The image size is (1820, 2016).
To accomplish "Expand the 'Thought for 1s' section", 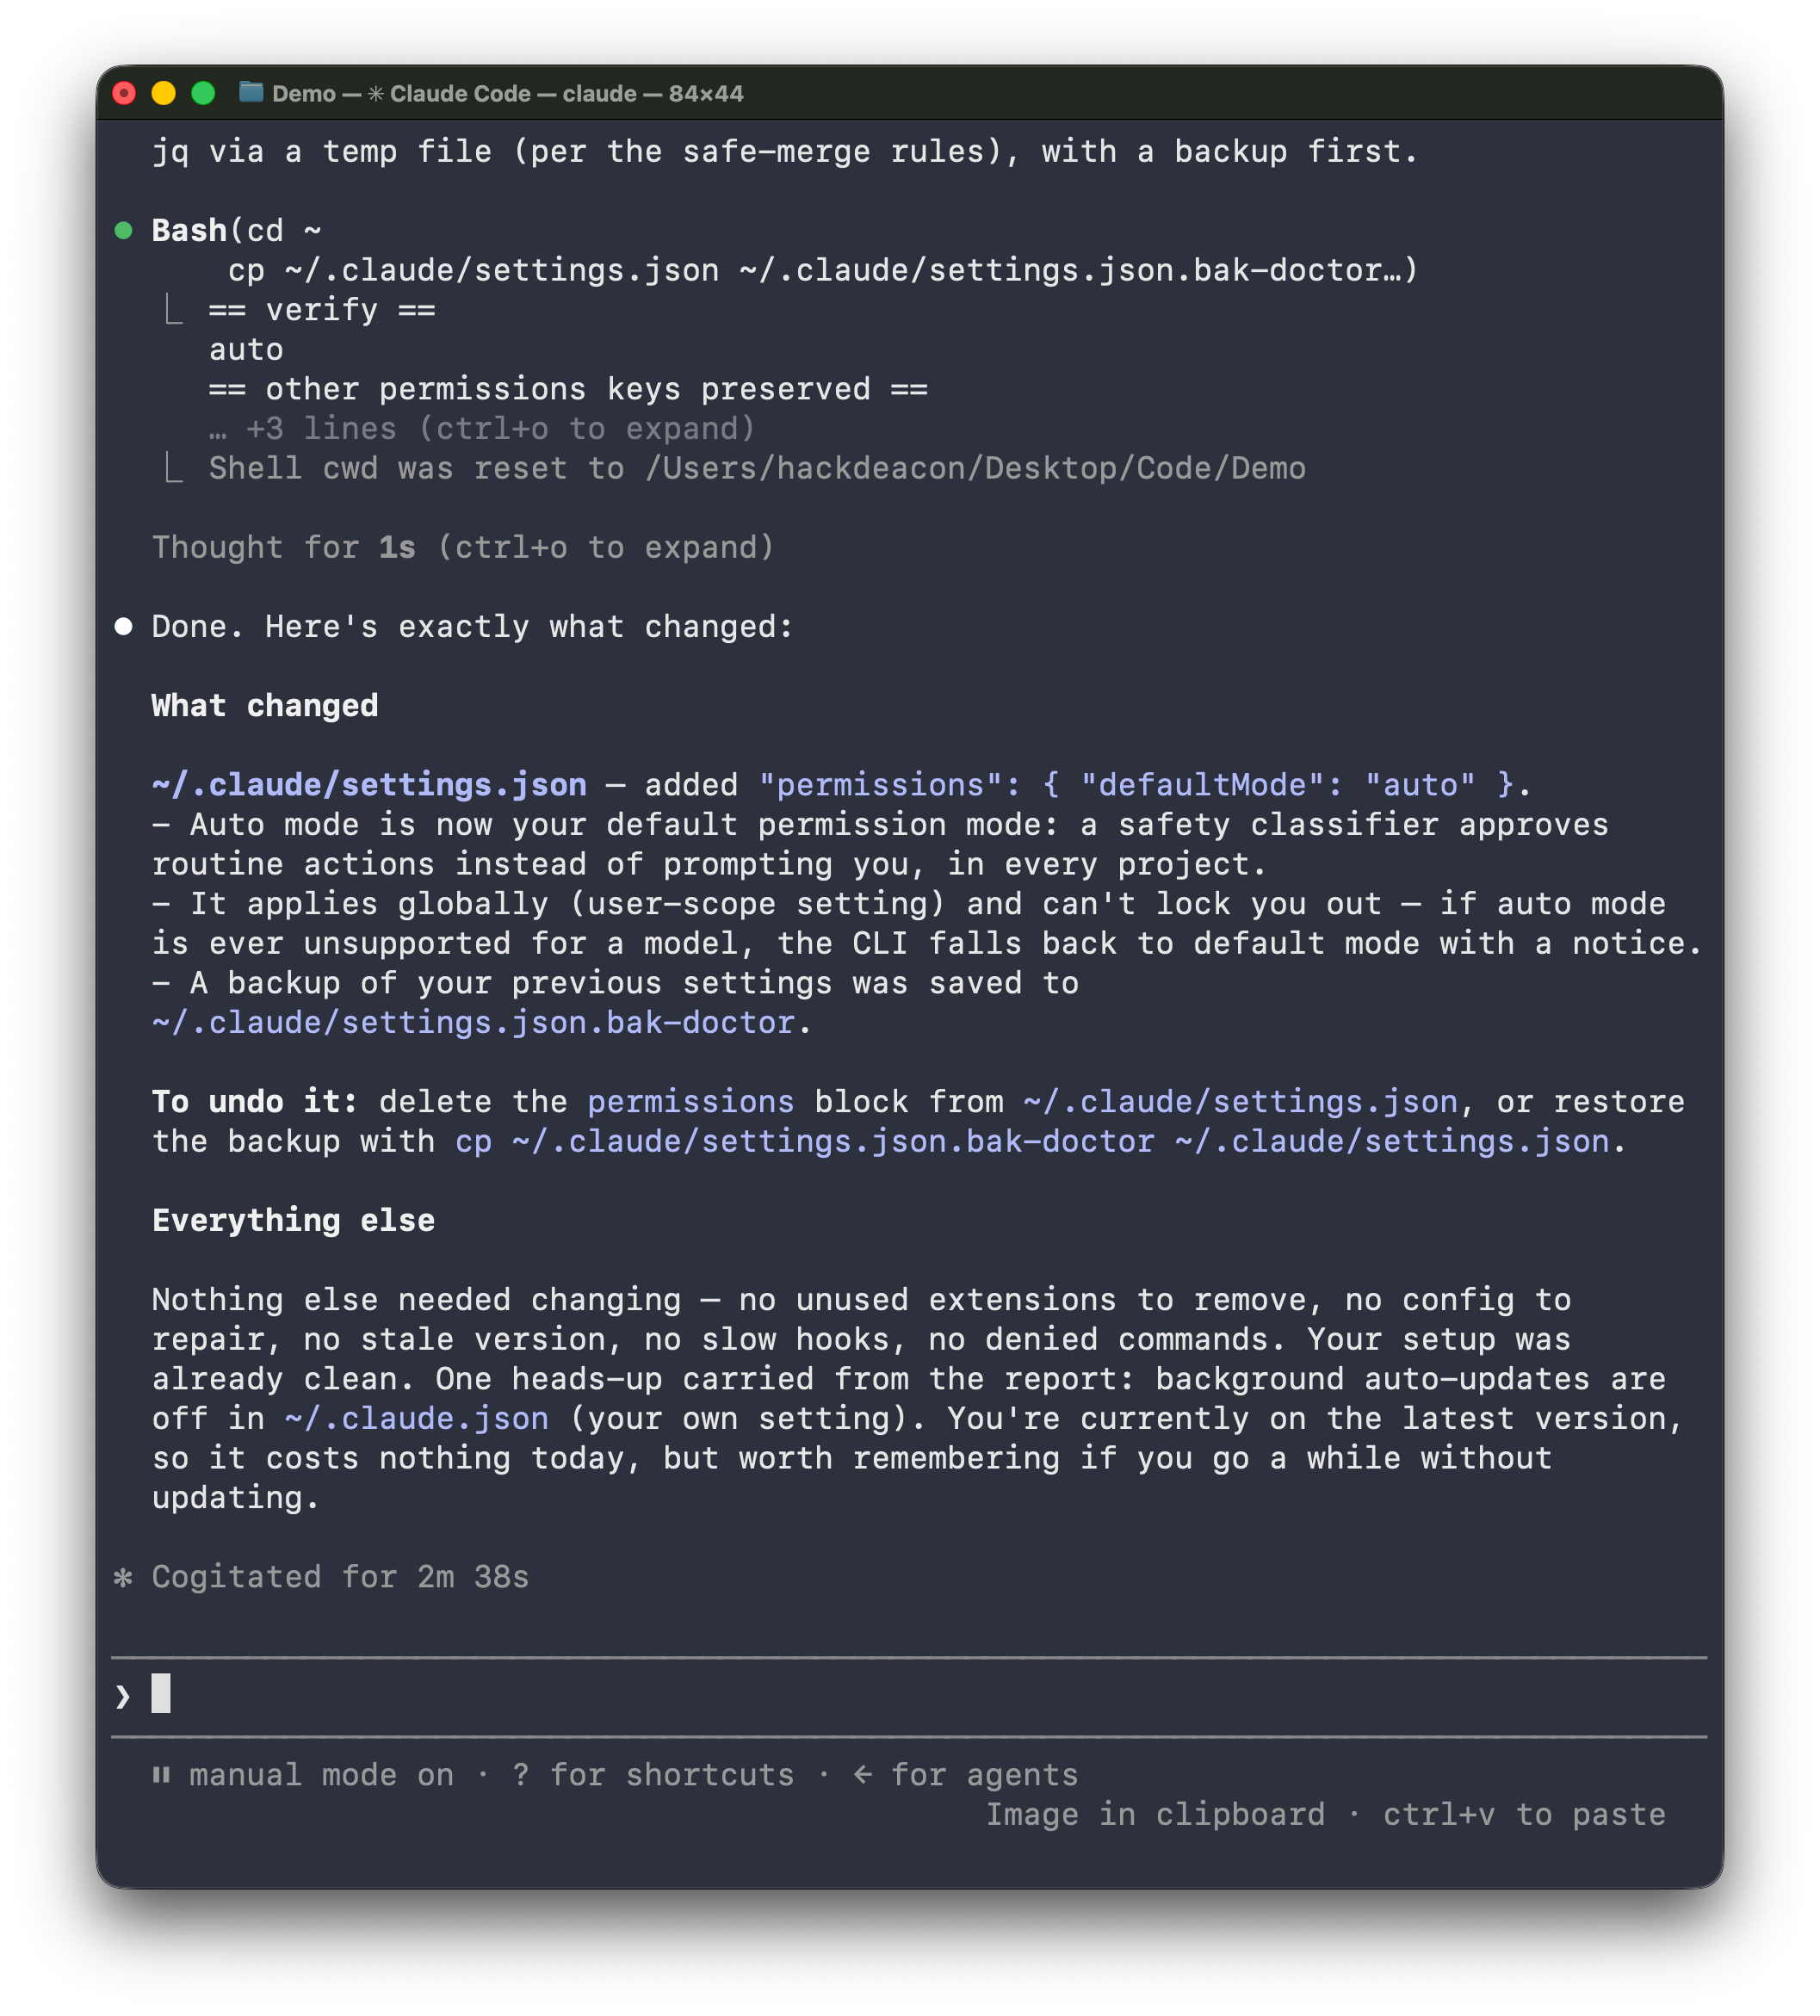I will coord(463,548).
